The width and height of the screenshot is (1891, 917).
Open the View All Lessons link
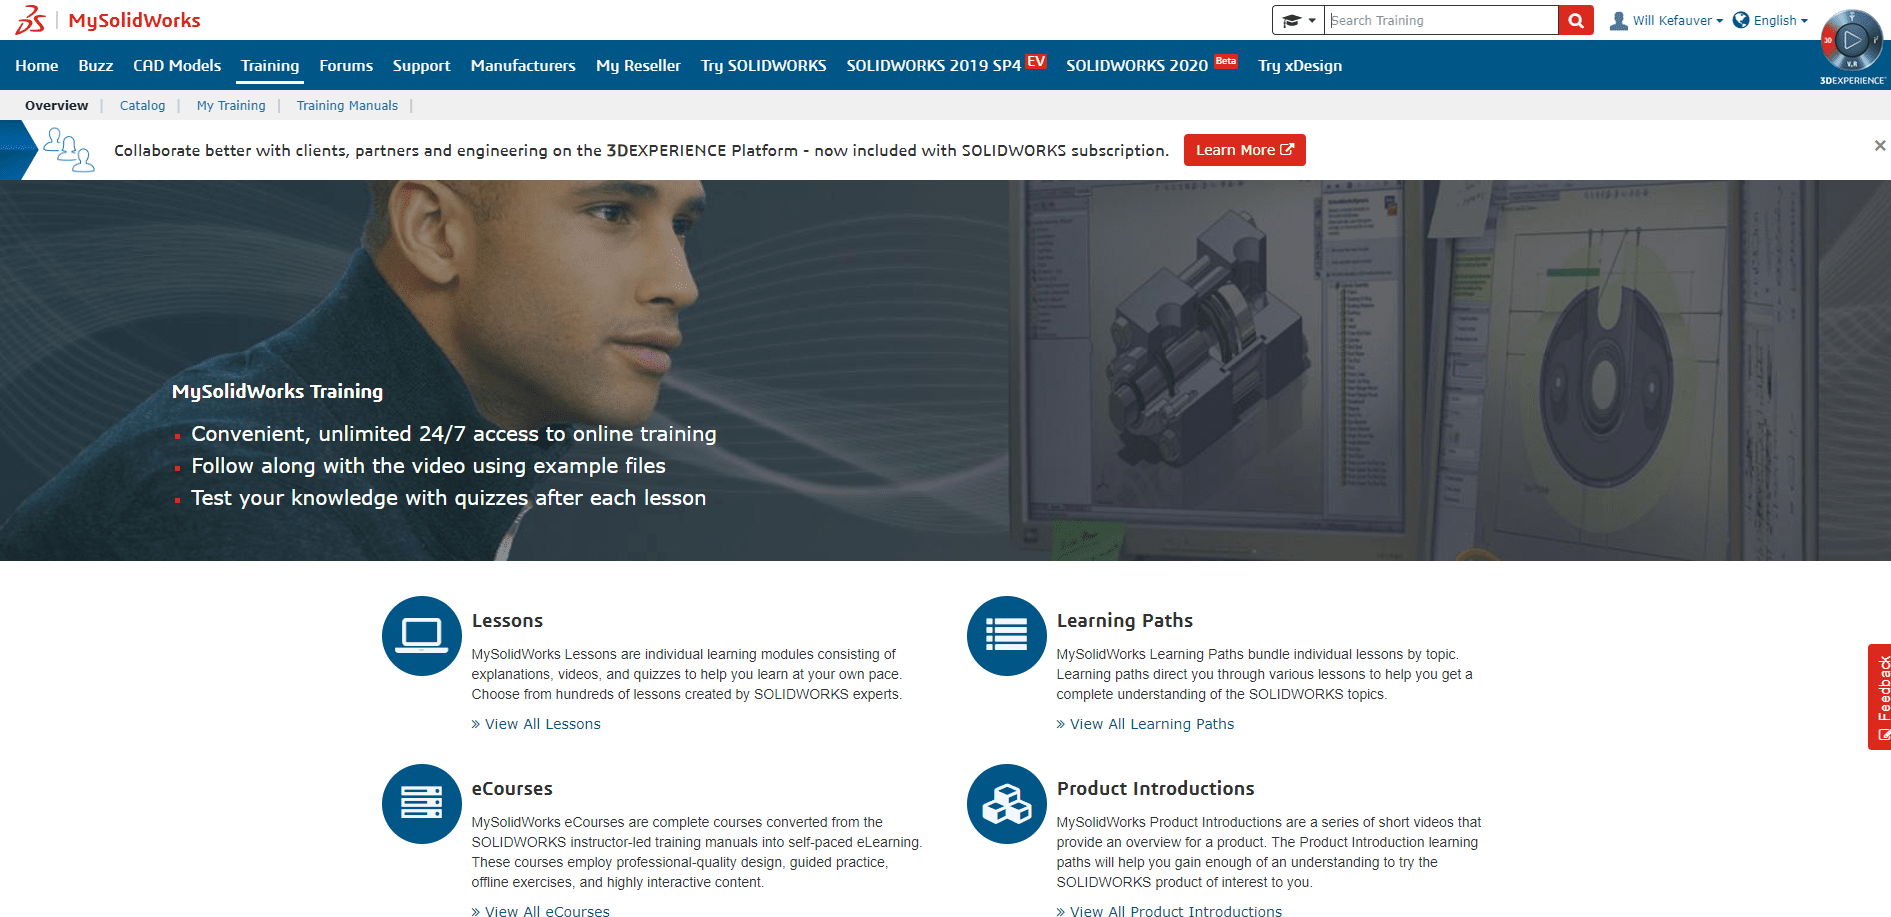tap(536, 724)
